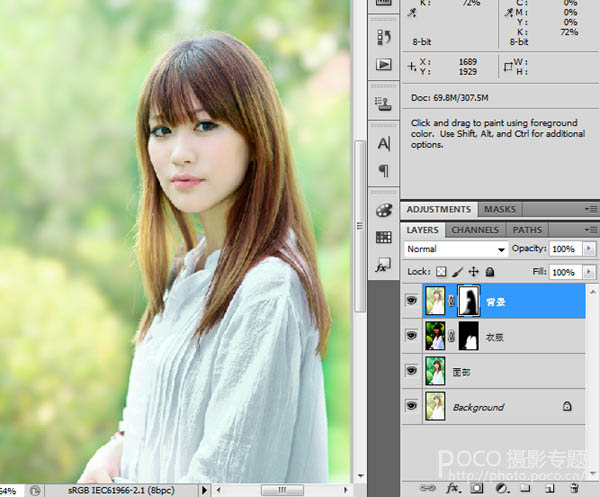Switch to the Masks tab
Viewport: 600px width, 497px height.
500,209
